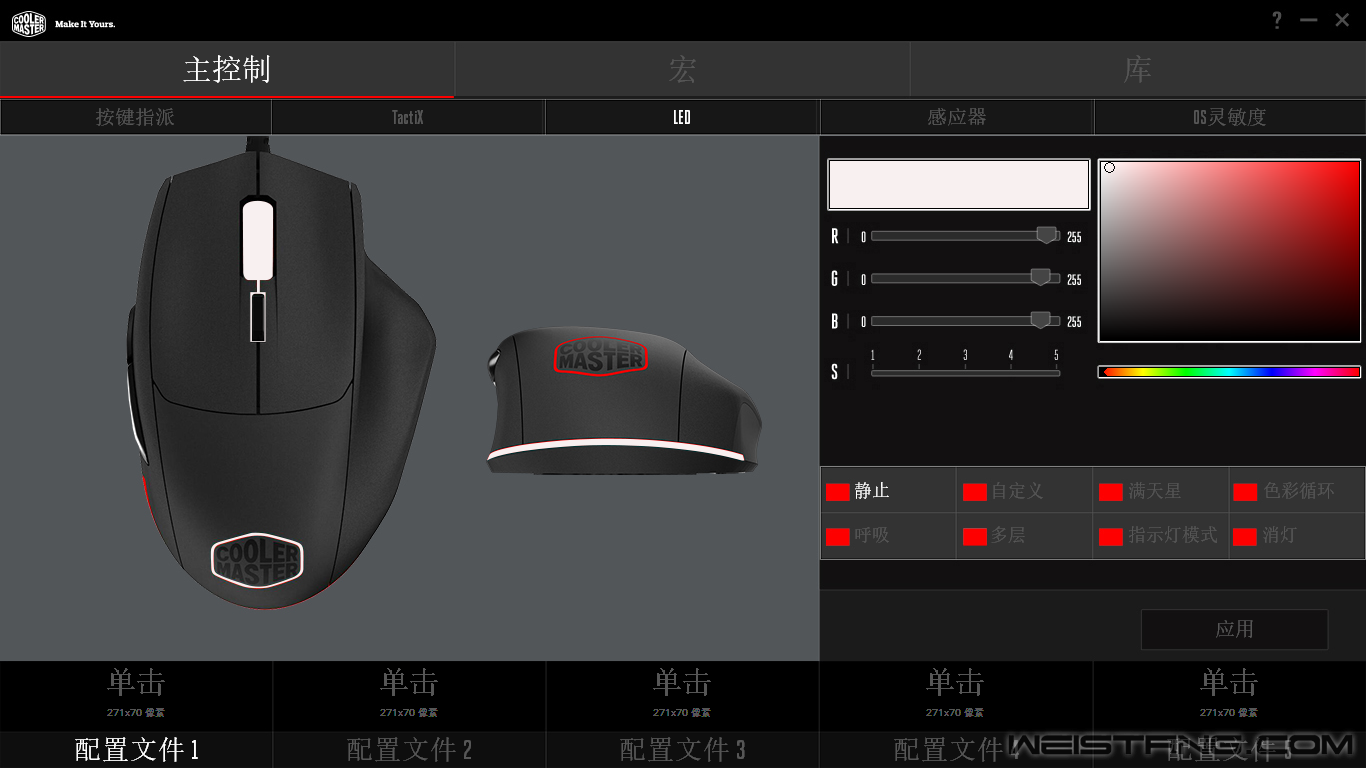The width and height of the screenshot is (1366, 768).
Task: Open the 感应器 sensor sub-tab
Action: (x=957, y=117)
